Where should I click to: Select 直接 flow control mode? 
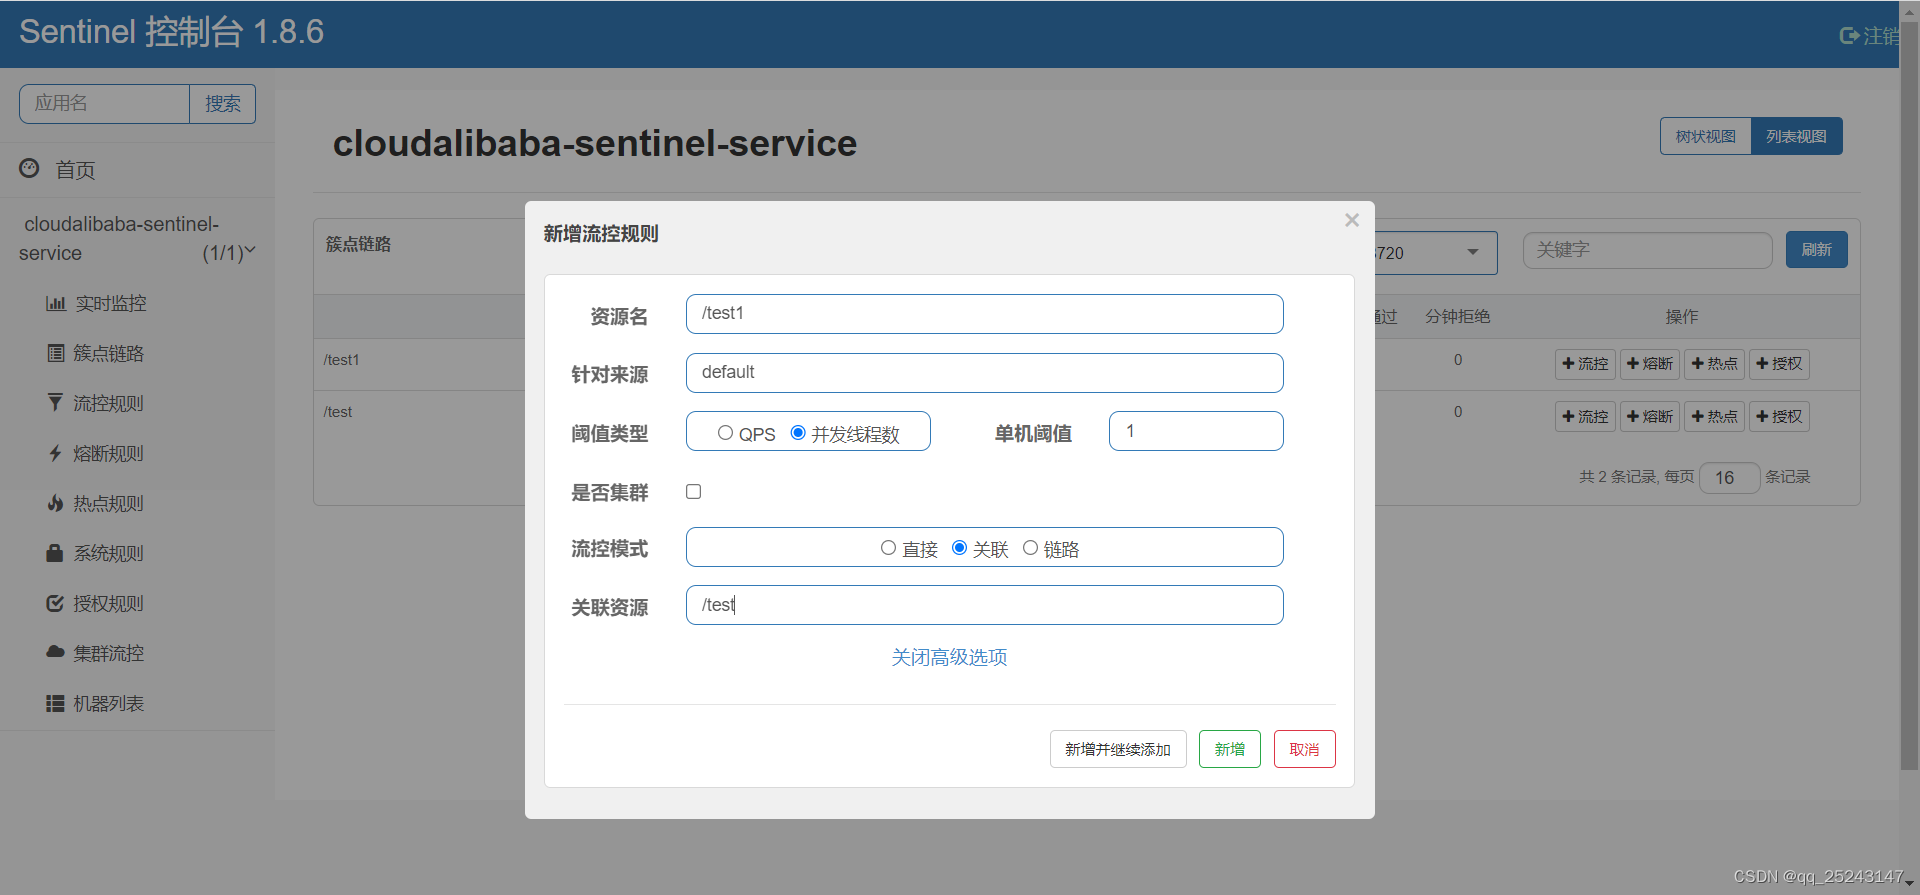point(888,548)
